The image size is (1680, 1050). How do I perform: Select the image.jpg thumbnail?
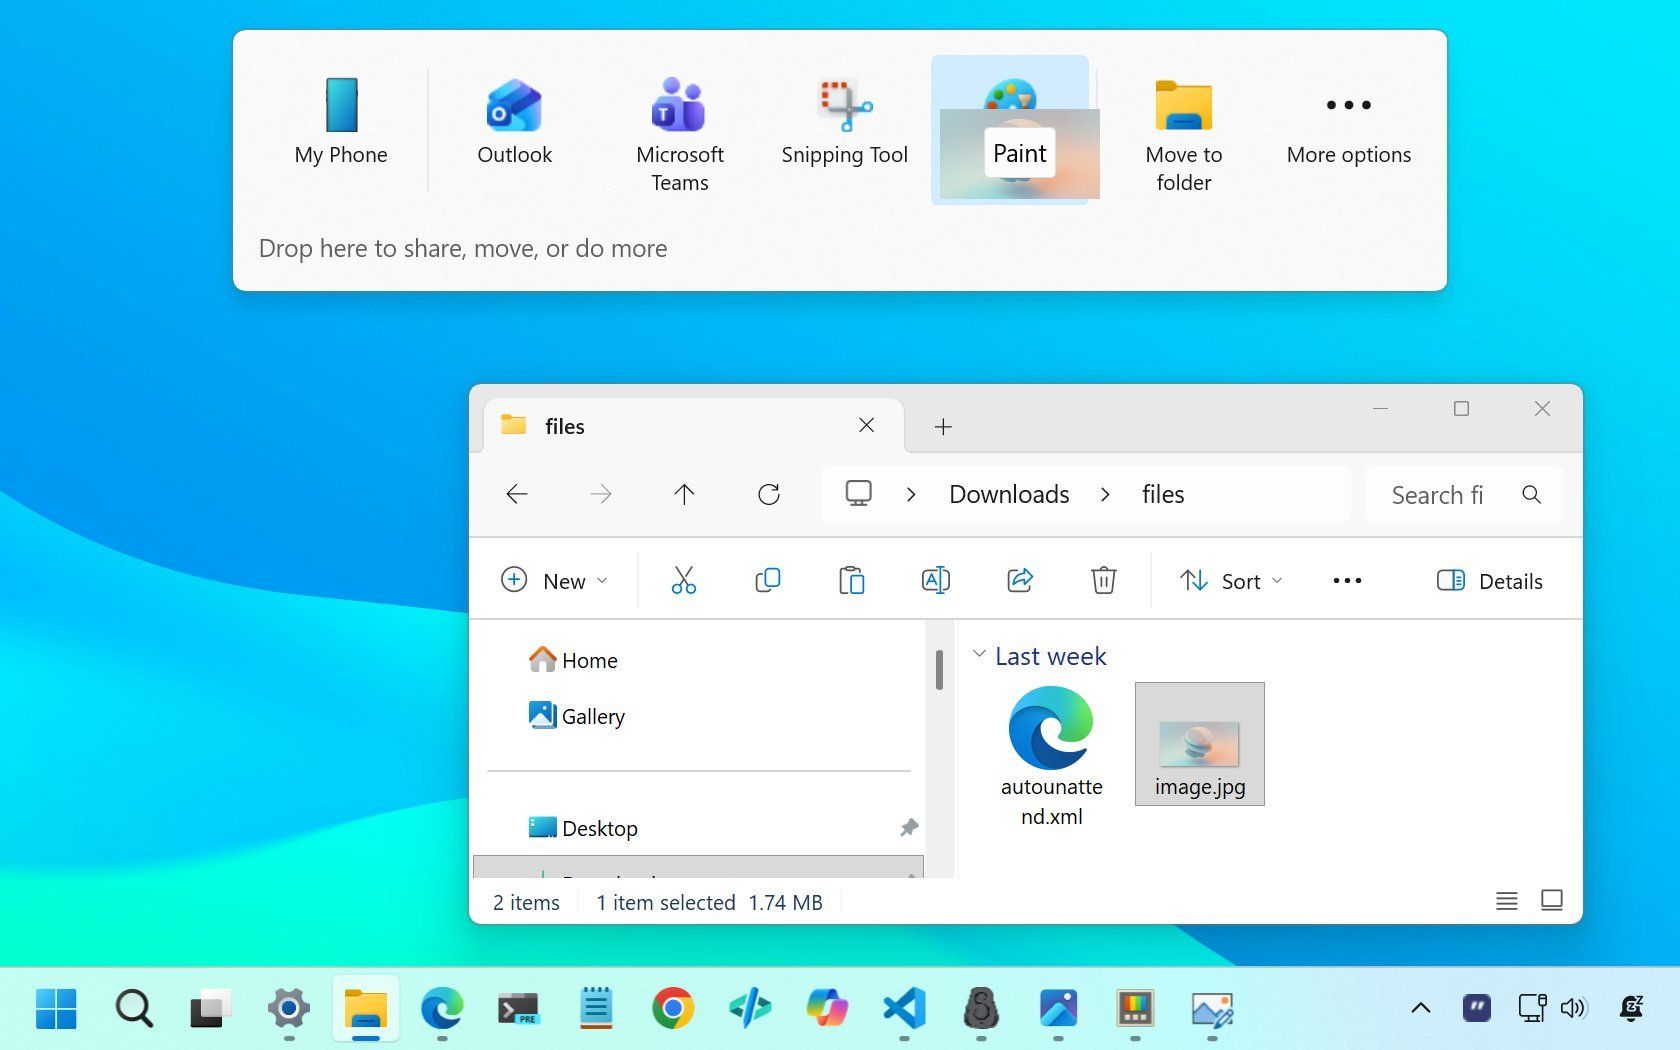pyautogui.click(x=1199, y=743)
